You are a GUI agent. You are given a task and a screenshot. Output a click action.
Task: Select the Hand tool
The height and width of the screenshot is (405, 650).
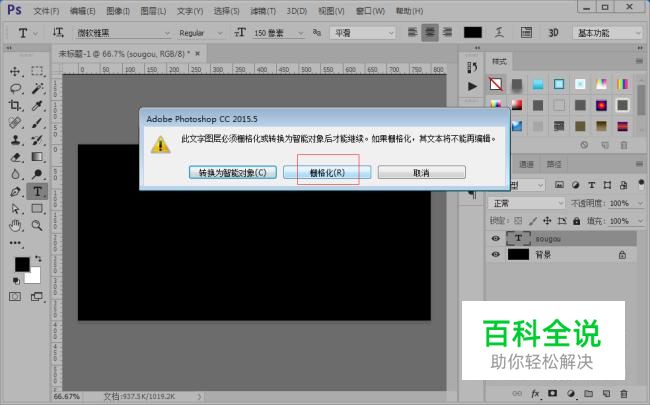pyautogui.click(x=15, y=226)
